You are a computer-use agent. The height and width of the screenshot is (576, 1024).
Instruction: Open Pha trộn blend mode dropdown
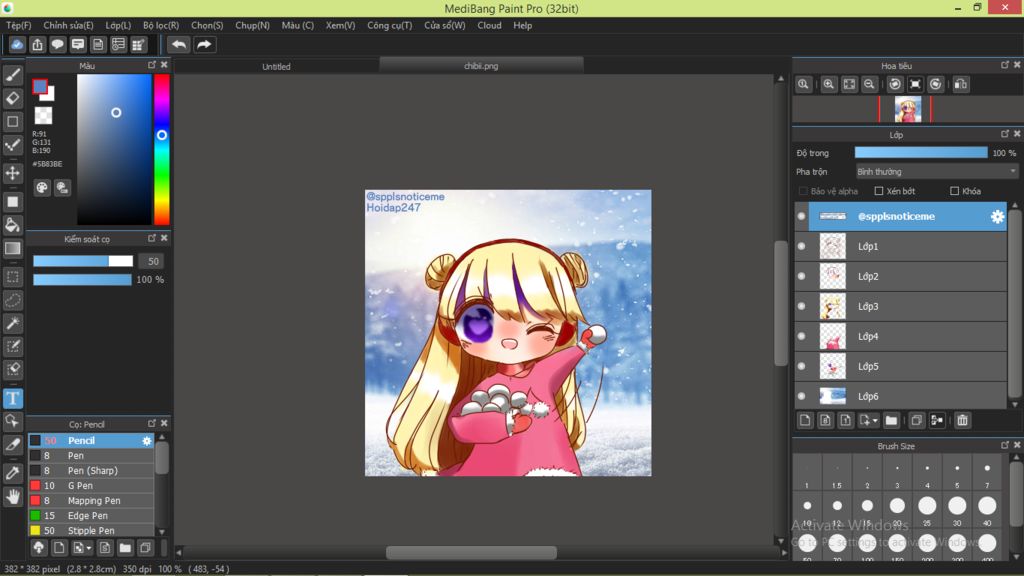936,172
